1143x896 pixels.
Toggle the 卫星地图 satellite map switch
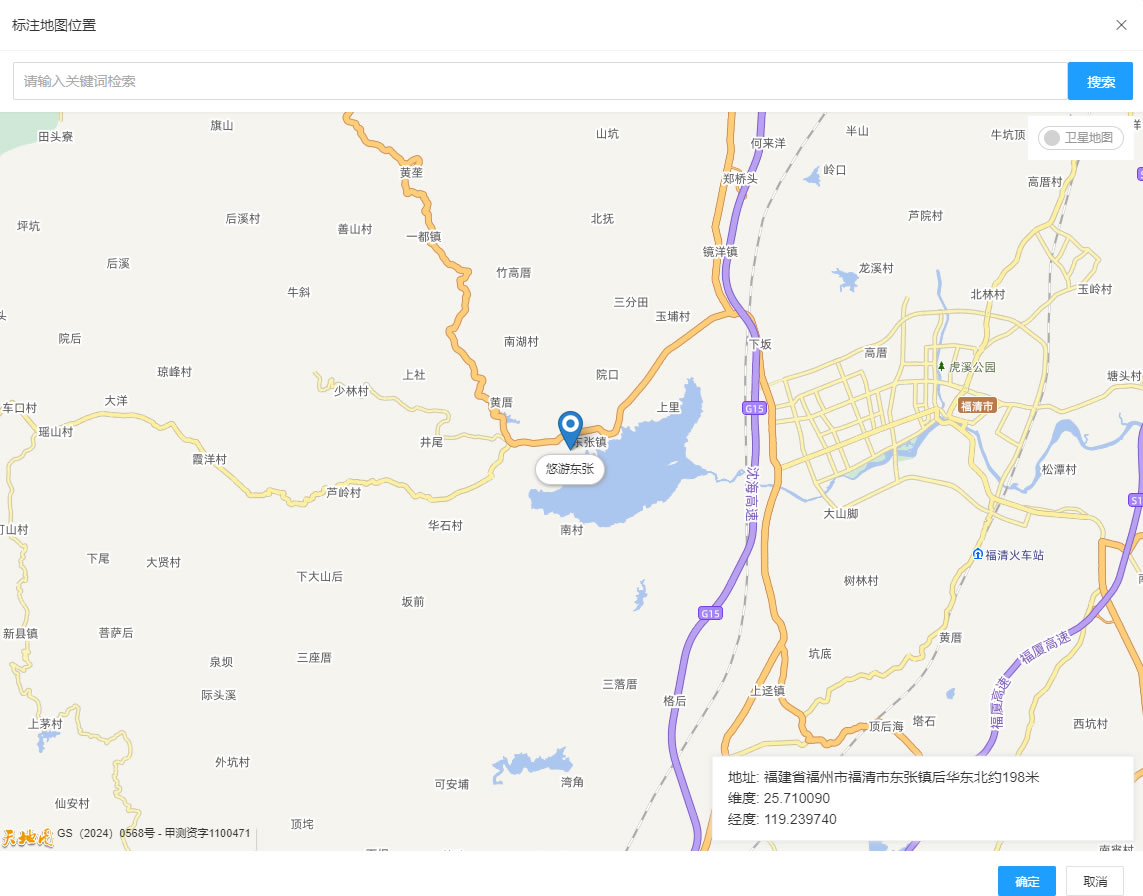click(1080, 138)
